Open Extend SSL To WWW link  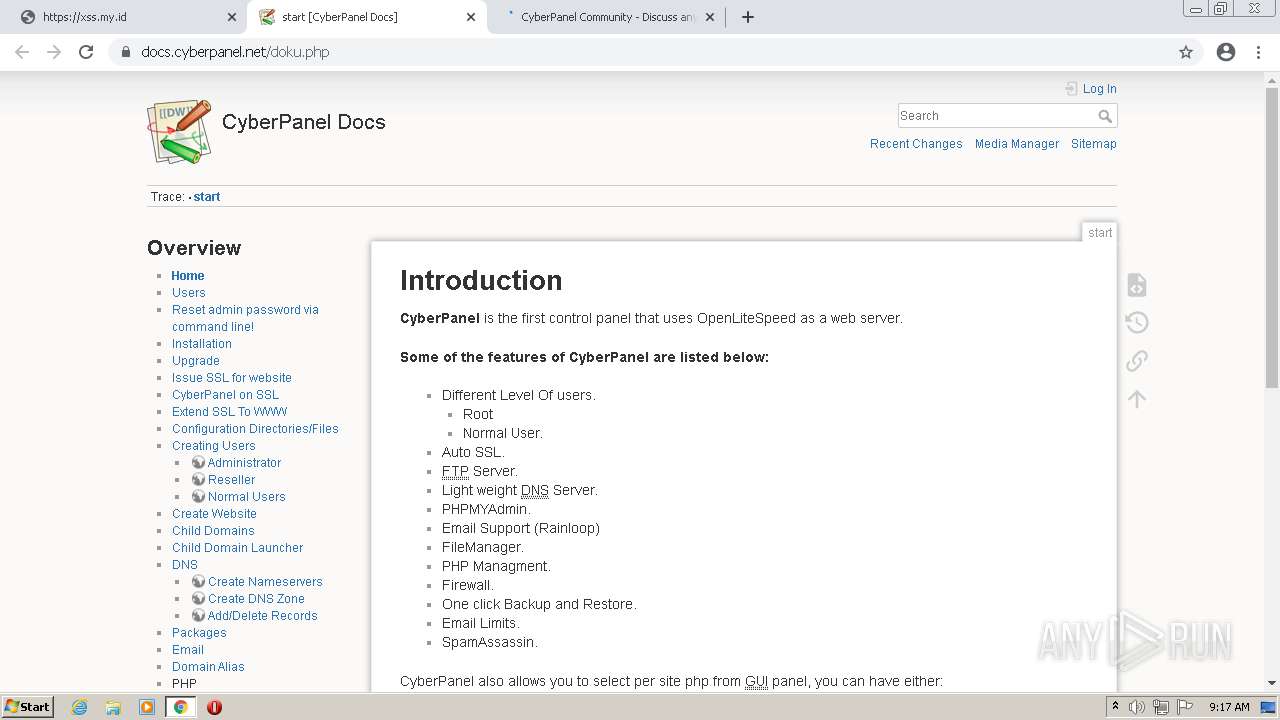pos(229,412)
